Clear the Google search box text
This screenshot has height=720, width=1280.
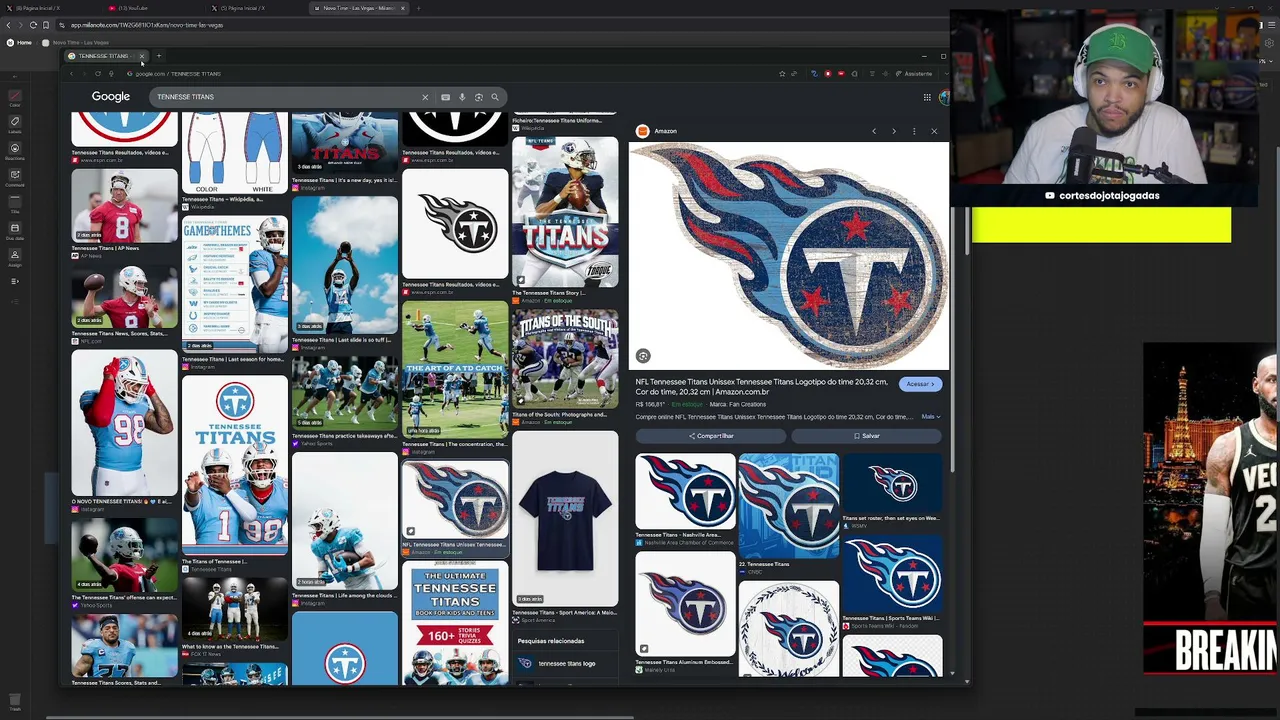[x=425, y=97]
